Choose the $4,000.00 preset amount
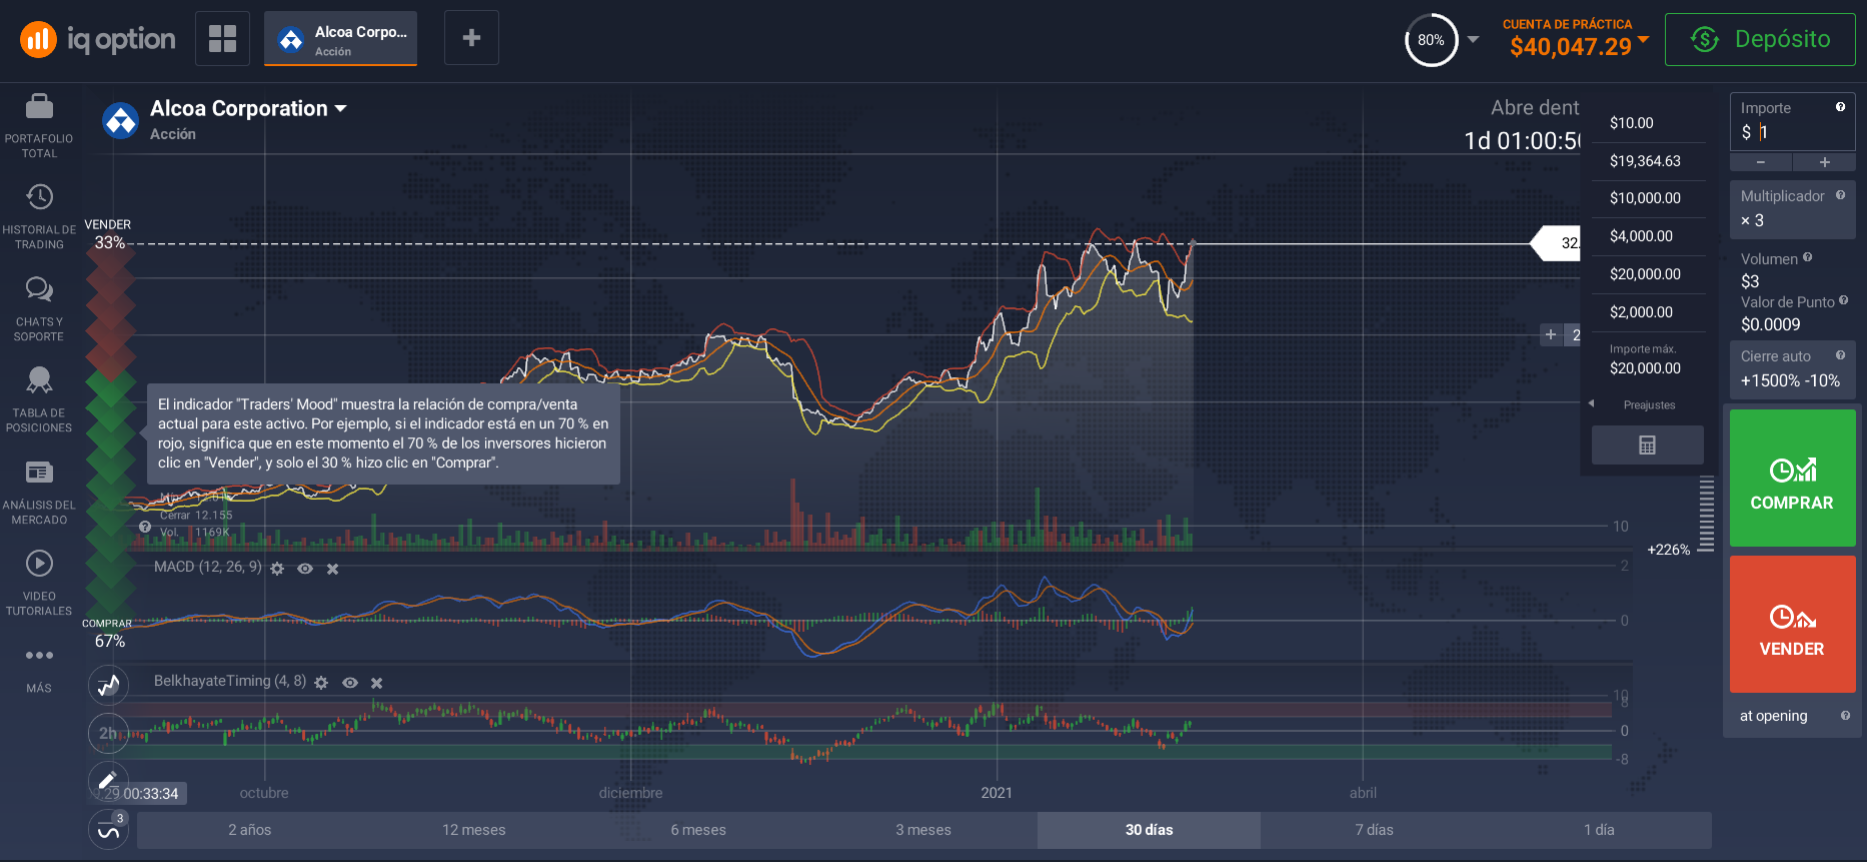1867x862 pixels. click(1647, 236)
